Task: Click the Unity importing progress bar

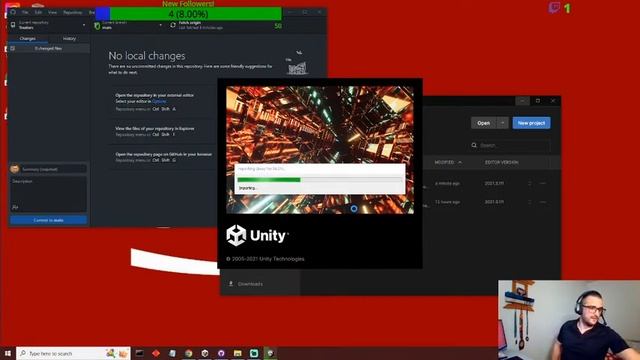Action: [320, 180]
